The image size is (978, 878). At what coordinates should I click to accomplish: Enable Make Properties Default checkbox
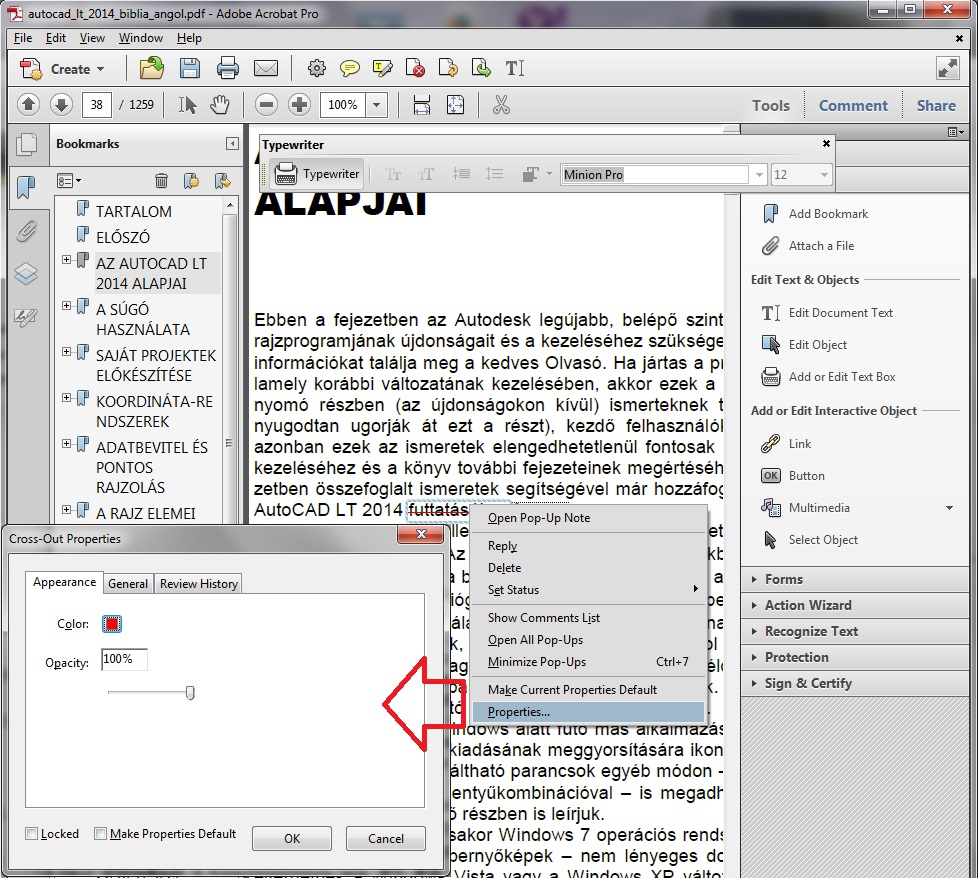[x=100, y=834]
